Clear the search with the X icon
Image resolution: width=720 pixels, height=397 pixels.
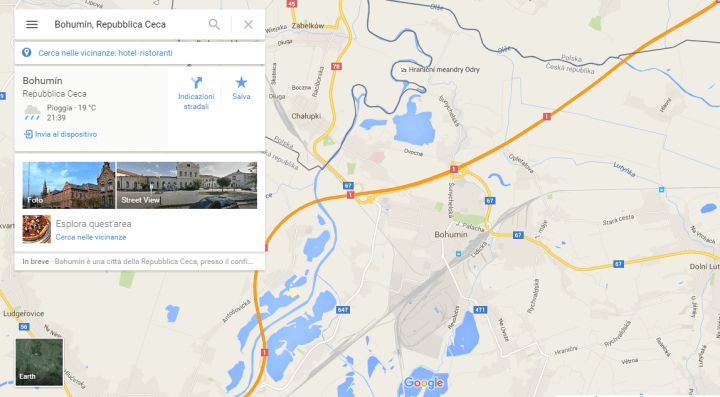[x=248, y=24]
